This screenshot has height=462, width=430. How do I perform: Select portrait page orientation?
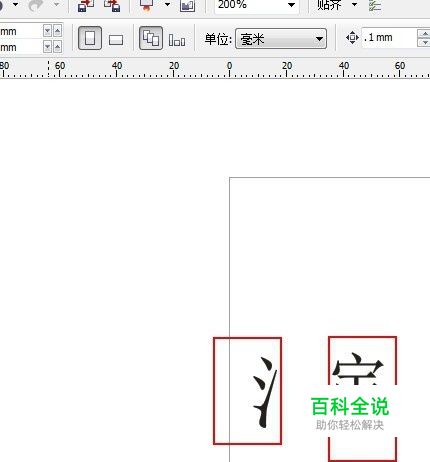(90, 38)
